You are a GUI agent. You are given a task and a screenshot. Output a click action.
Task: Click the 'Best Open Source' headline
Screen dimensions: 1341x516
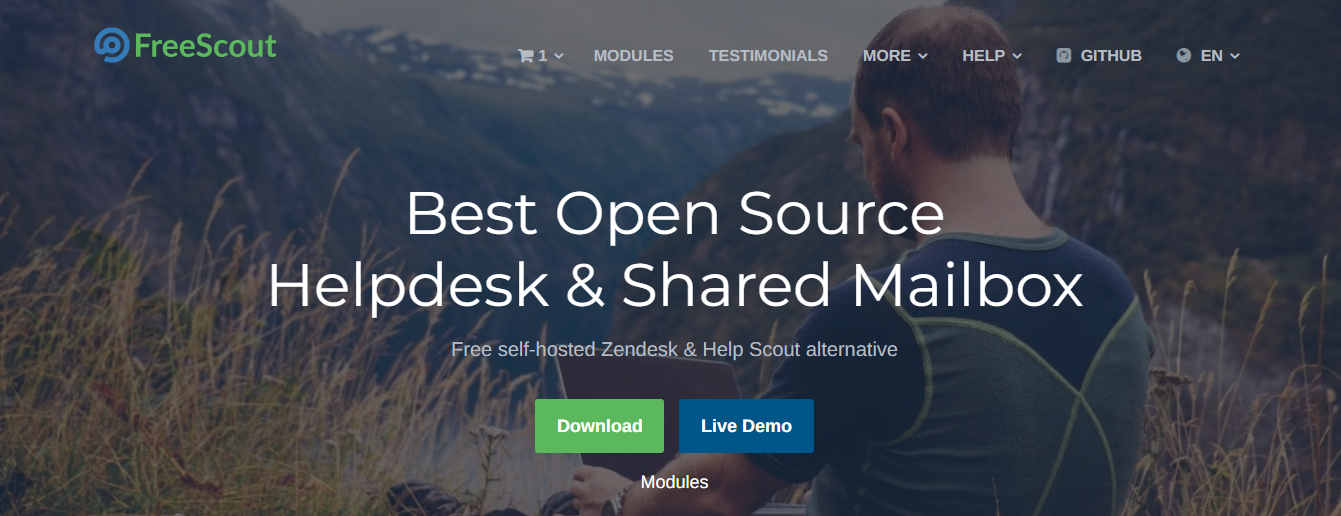click(x=674, y=213)
